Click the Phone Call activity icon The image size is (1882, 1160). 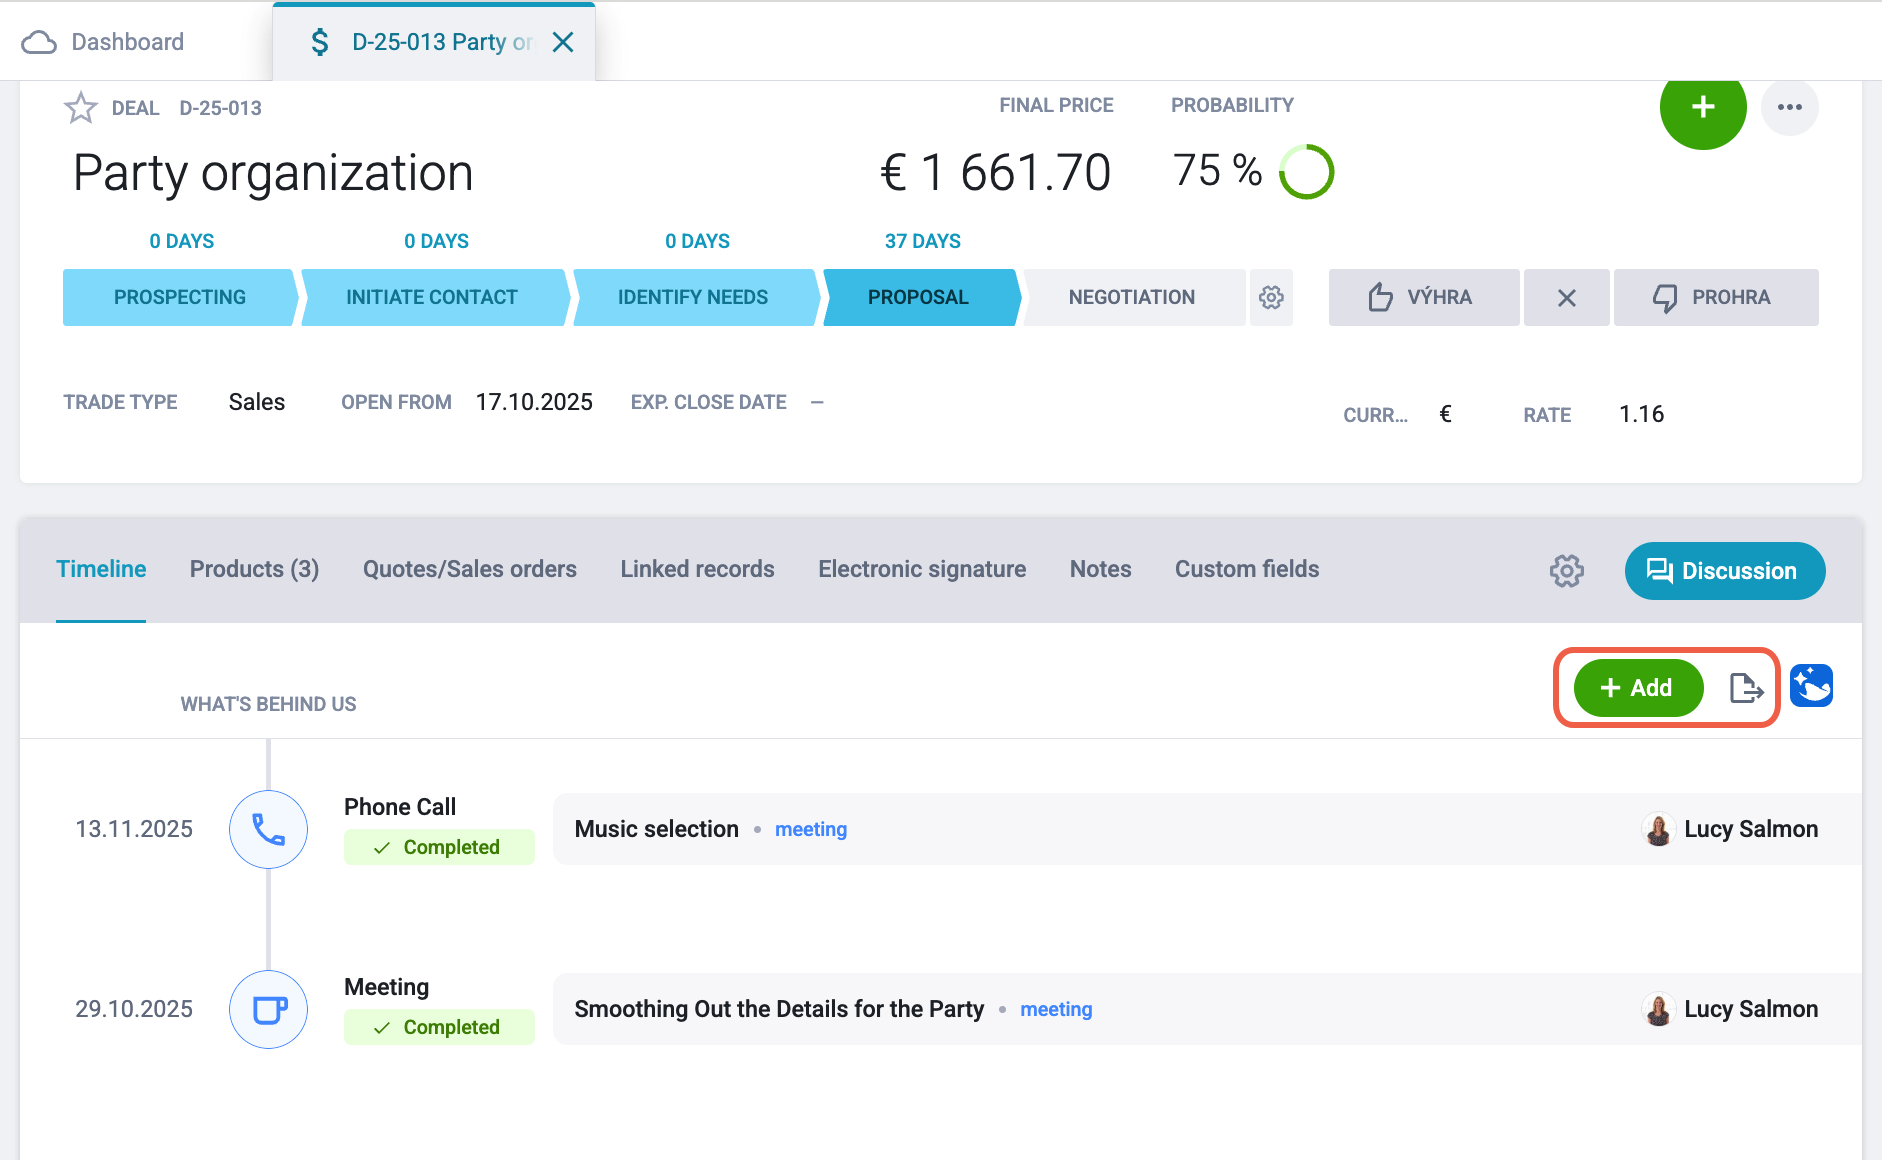click(x=268, y=829)
